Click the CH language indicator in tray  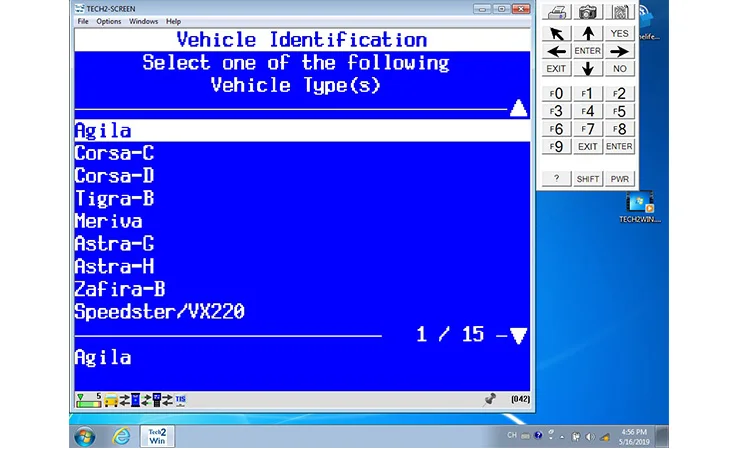[x=511, y=436]
